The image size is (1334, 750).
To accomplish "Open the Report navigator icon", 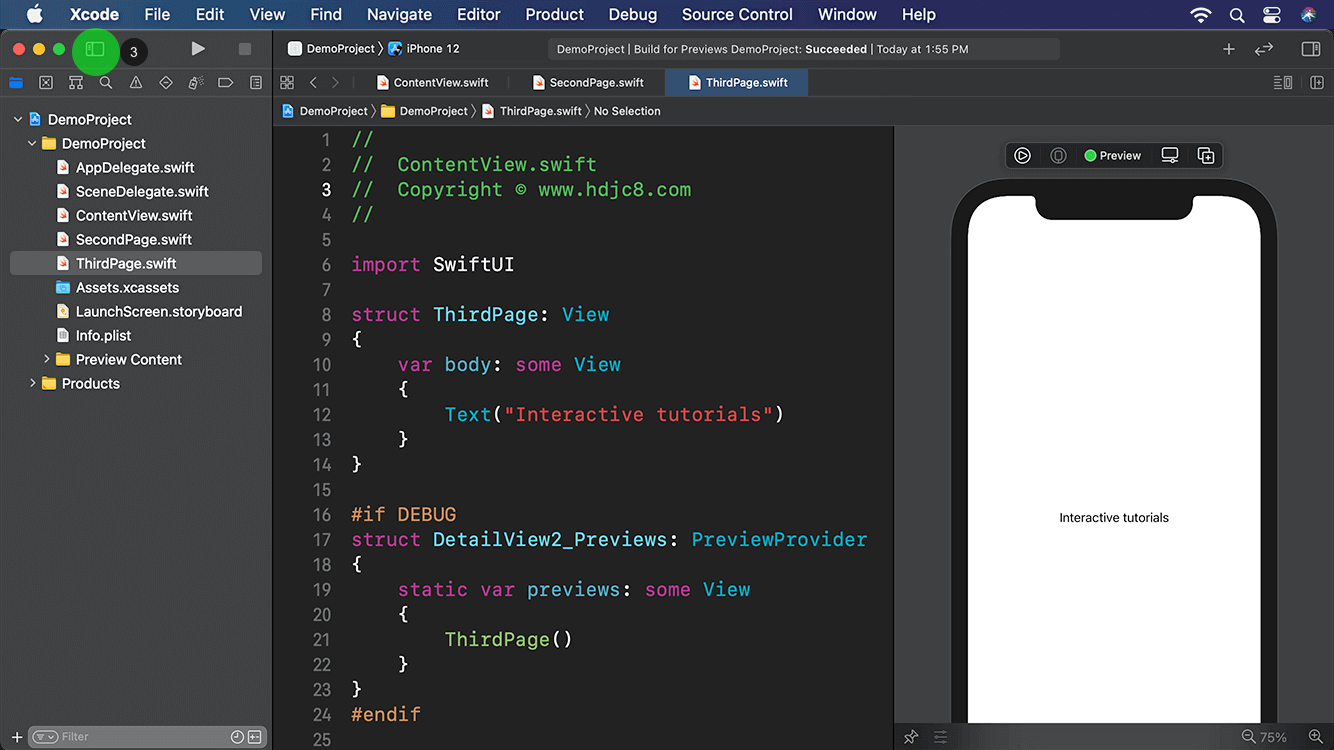I will [256, 83].
